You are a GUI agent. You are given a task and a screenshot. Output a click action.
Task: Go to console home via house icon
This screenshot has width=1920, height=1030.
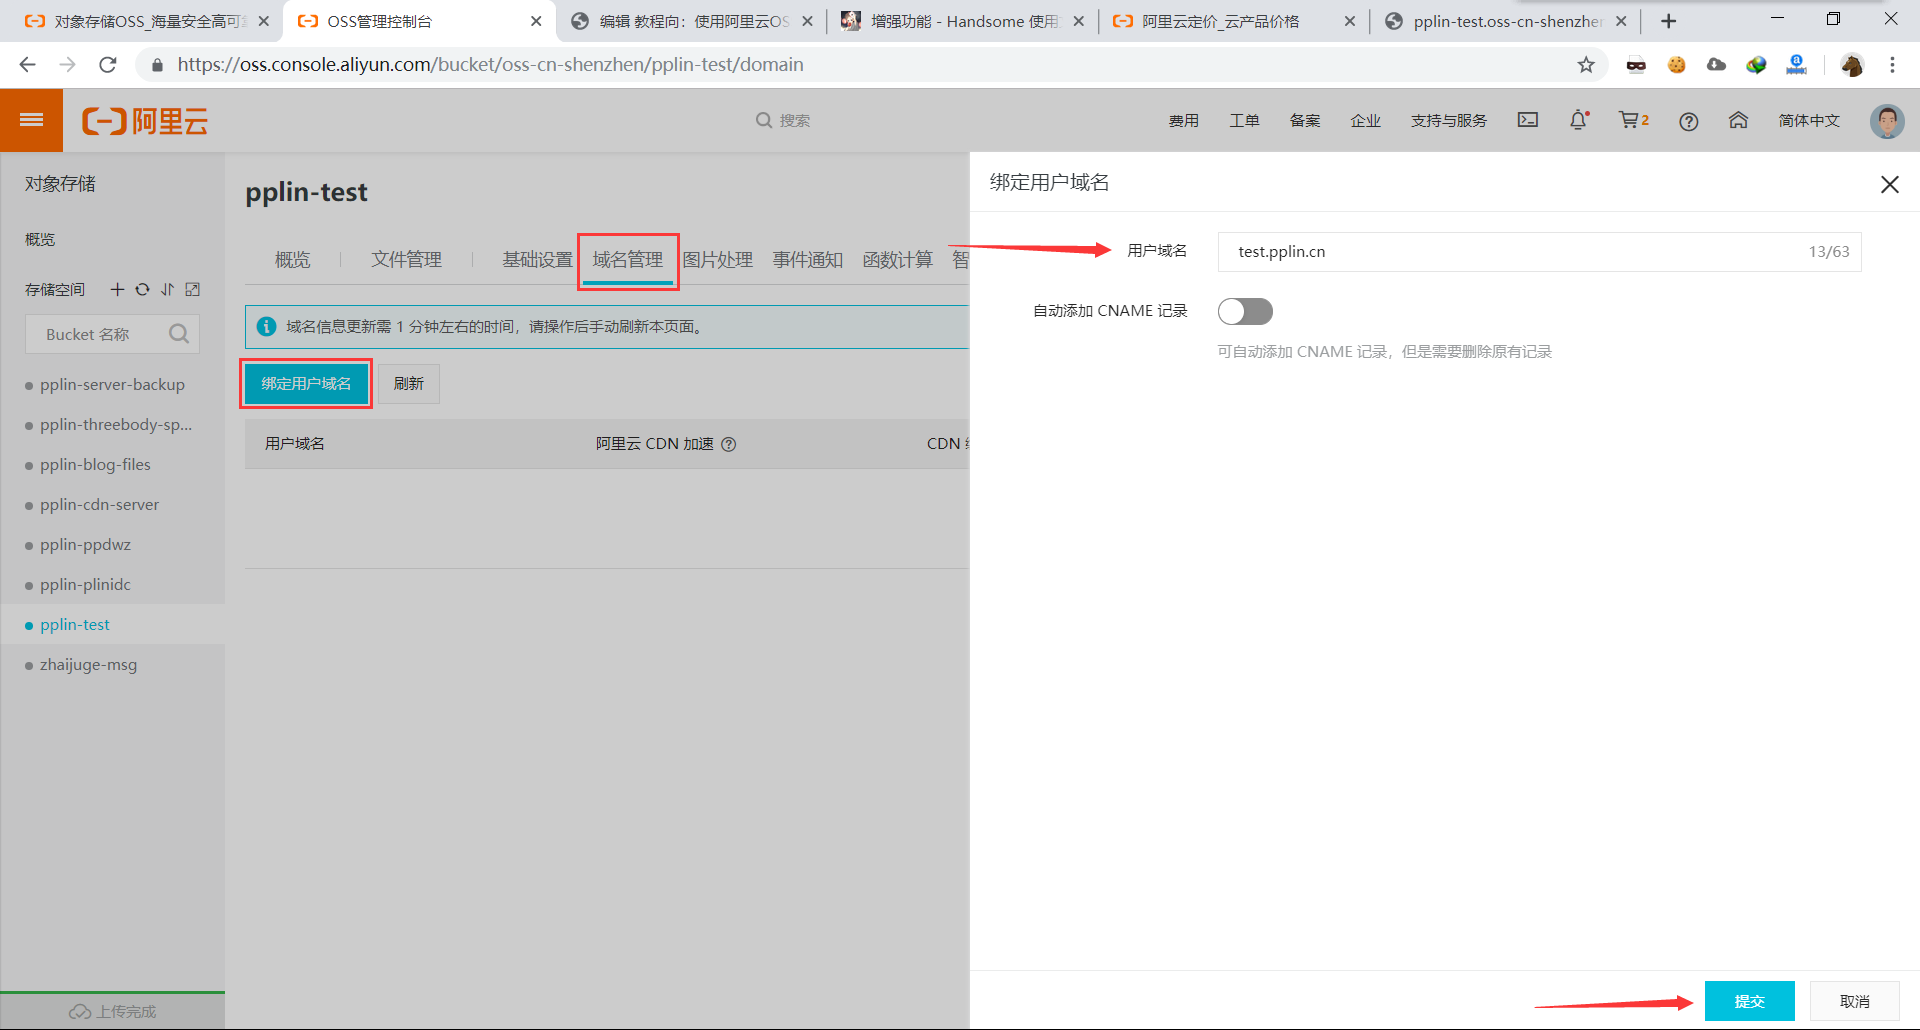pyautogui.click(x=1738, y=120)
